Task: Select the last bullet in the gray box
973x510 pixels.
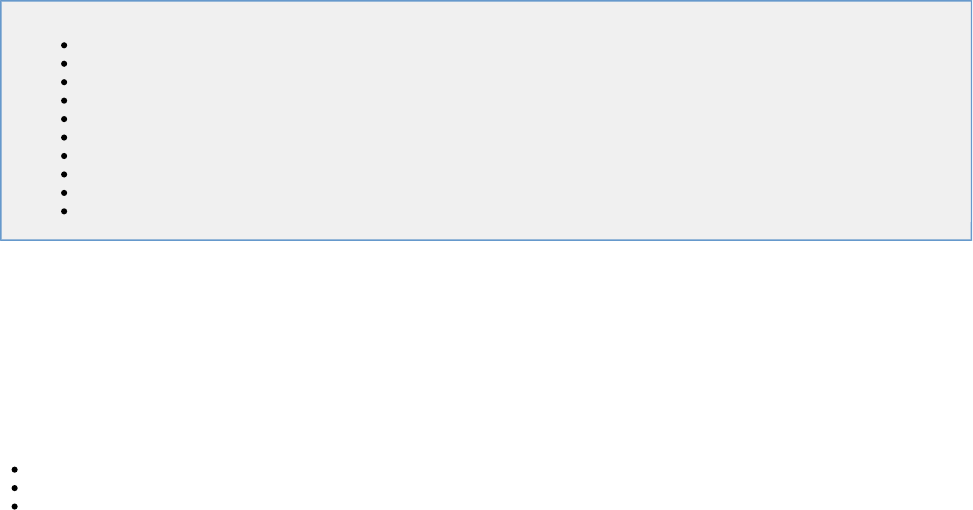Action: (64, 212)
